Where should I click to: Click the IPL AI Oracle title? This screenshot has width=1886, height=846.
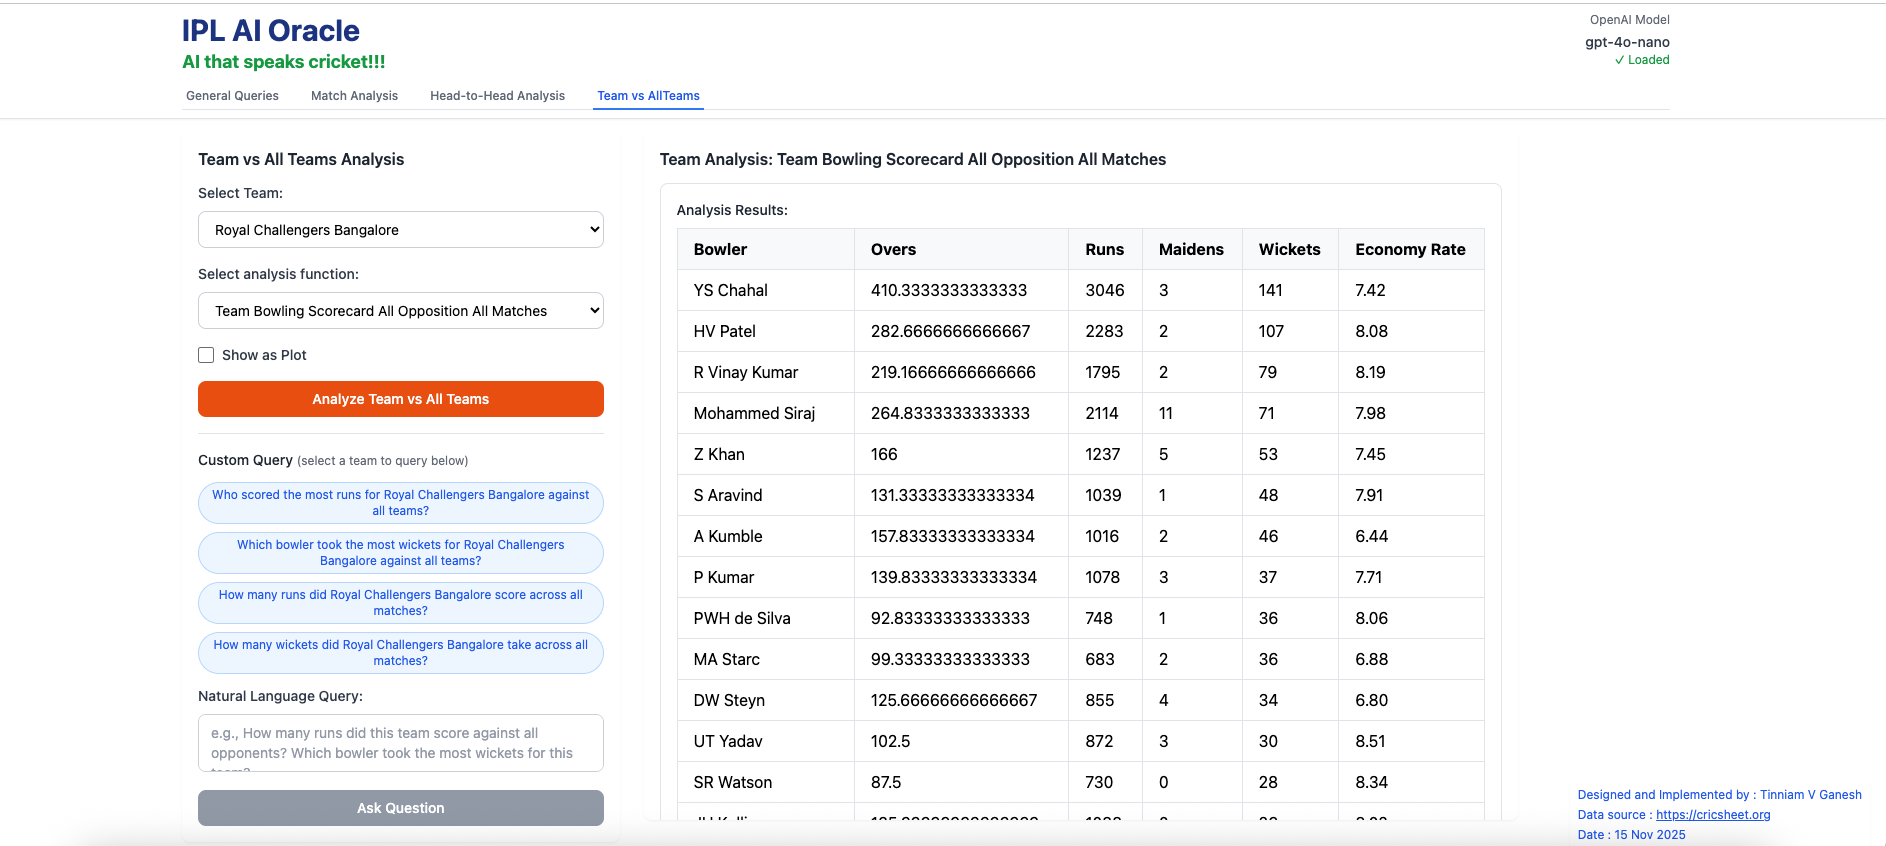point(270,31)
